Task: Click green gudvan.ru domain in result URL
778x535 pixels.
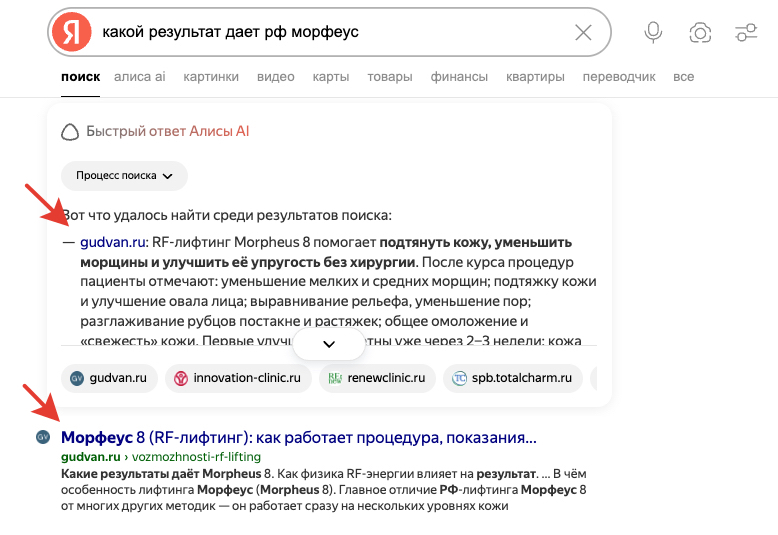Action: [x=91, y=457]
